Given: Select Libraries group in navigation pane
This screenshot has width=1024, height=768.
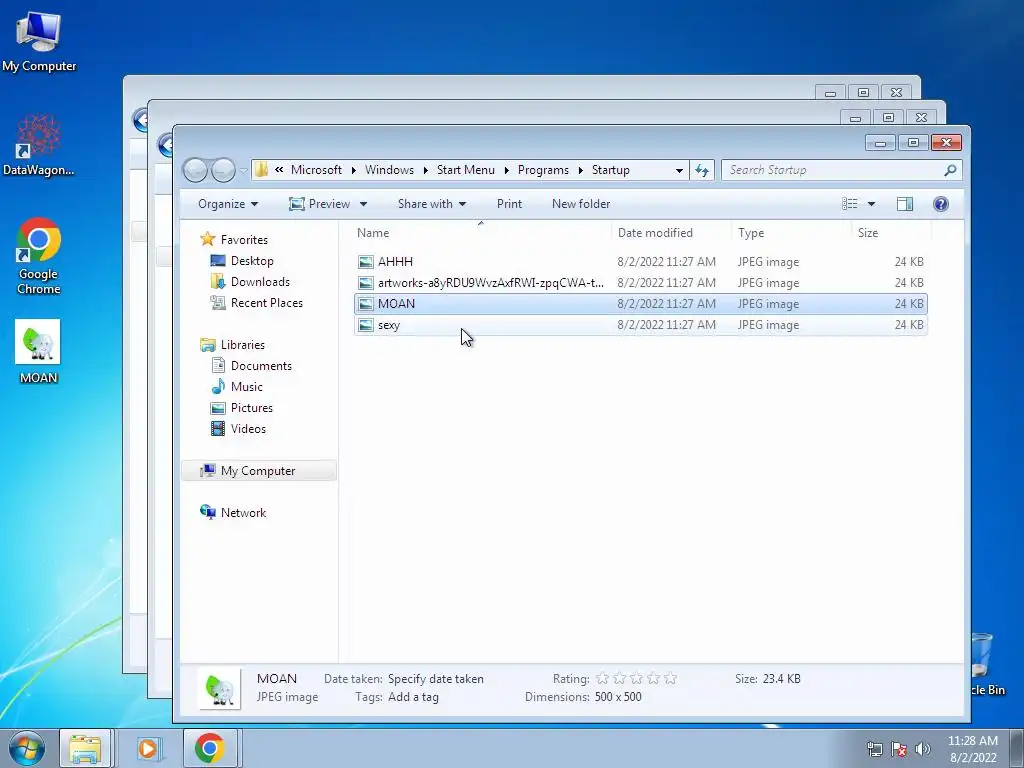Looking at the screenshot, I should [242, 345].
